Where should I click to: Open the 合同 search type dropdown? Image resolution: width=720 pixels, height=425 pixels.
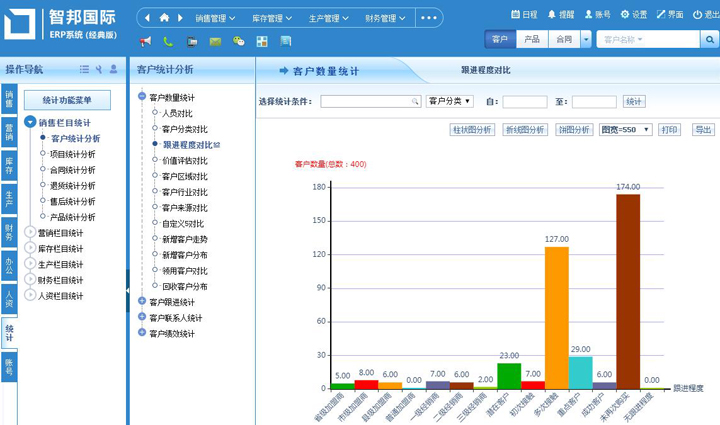[567, 40]
